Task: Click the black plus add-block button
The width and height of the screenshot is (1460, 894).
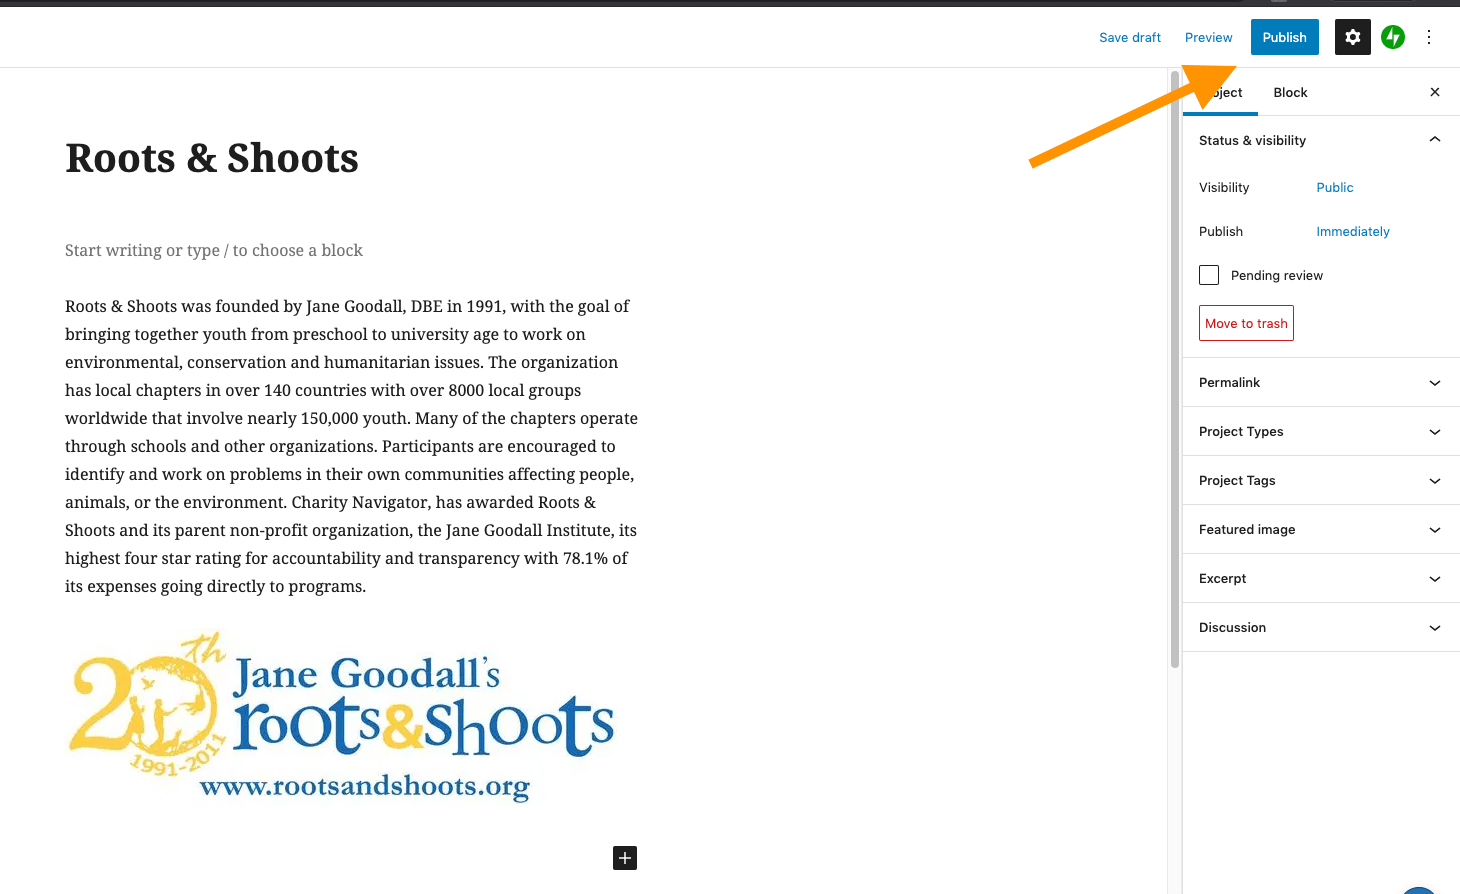Action: coord(625,858)
